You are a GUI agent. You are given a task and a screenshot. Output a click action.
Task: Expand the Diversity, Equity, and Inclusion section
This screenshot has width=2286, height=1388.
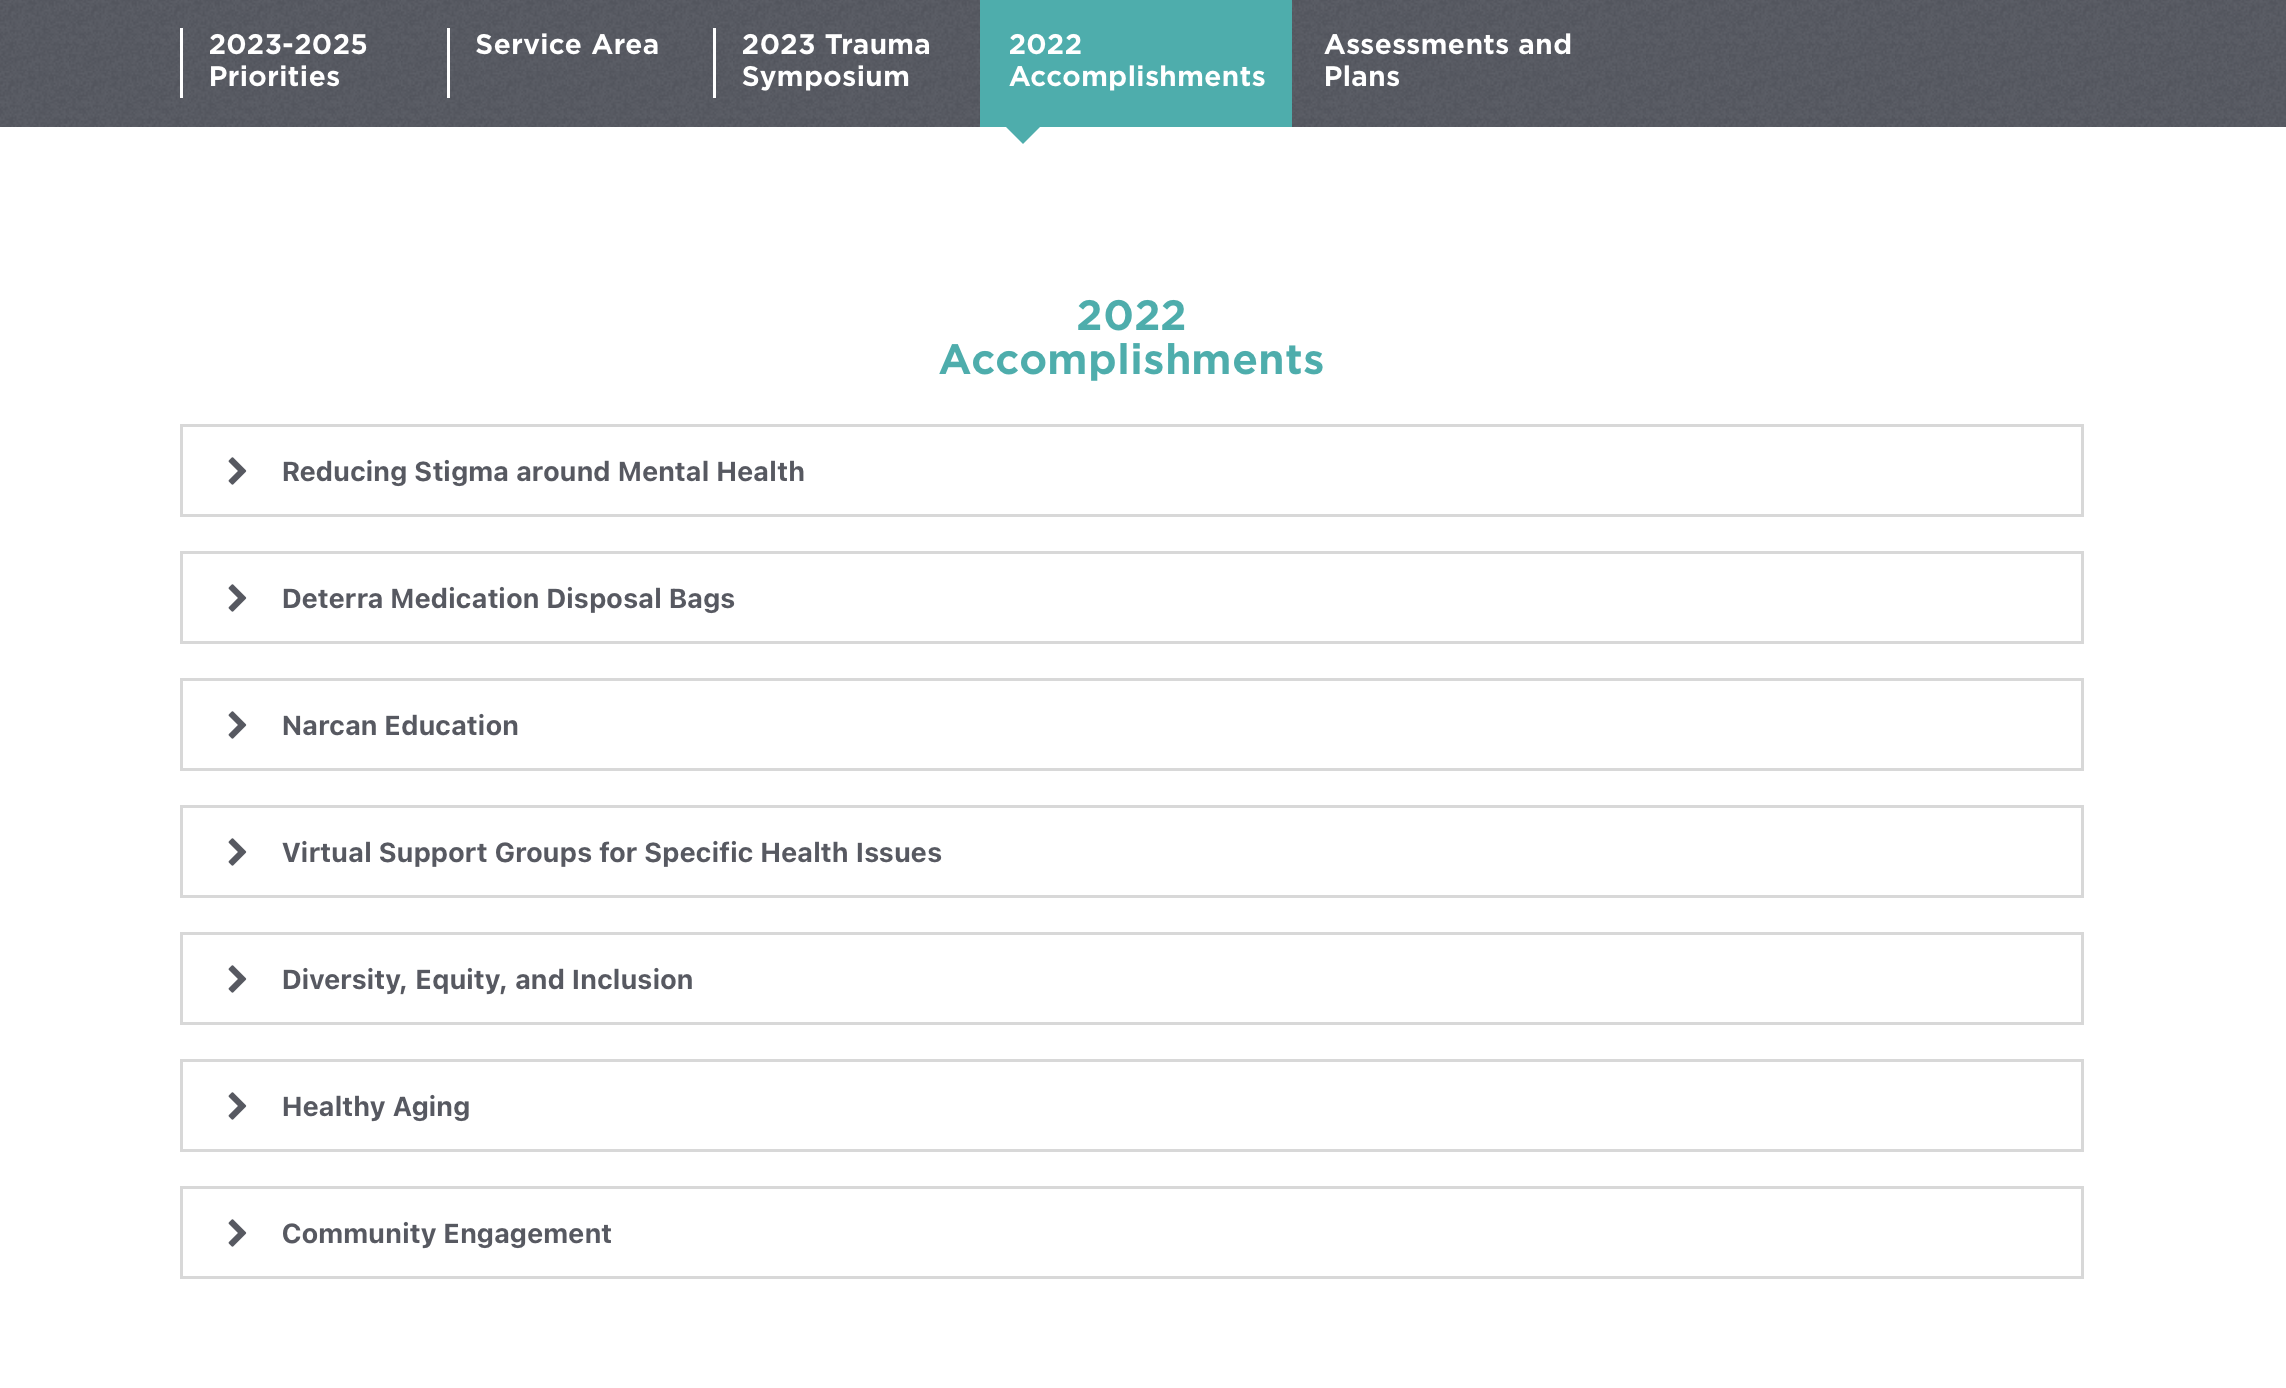(487, 979)
